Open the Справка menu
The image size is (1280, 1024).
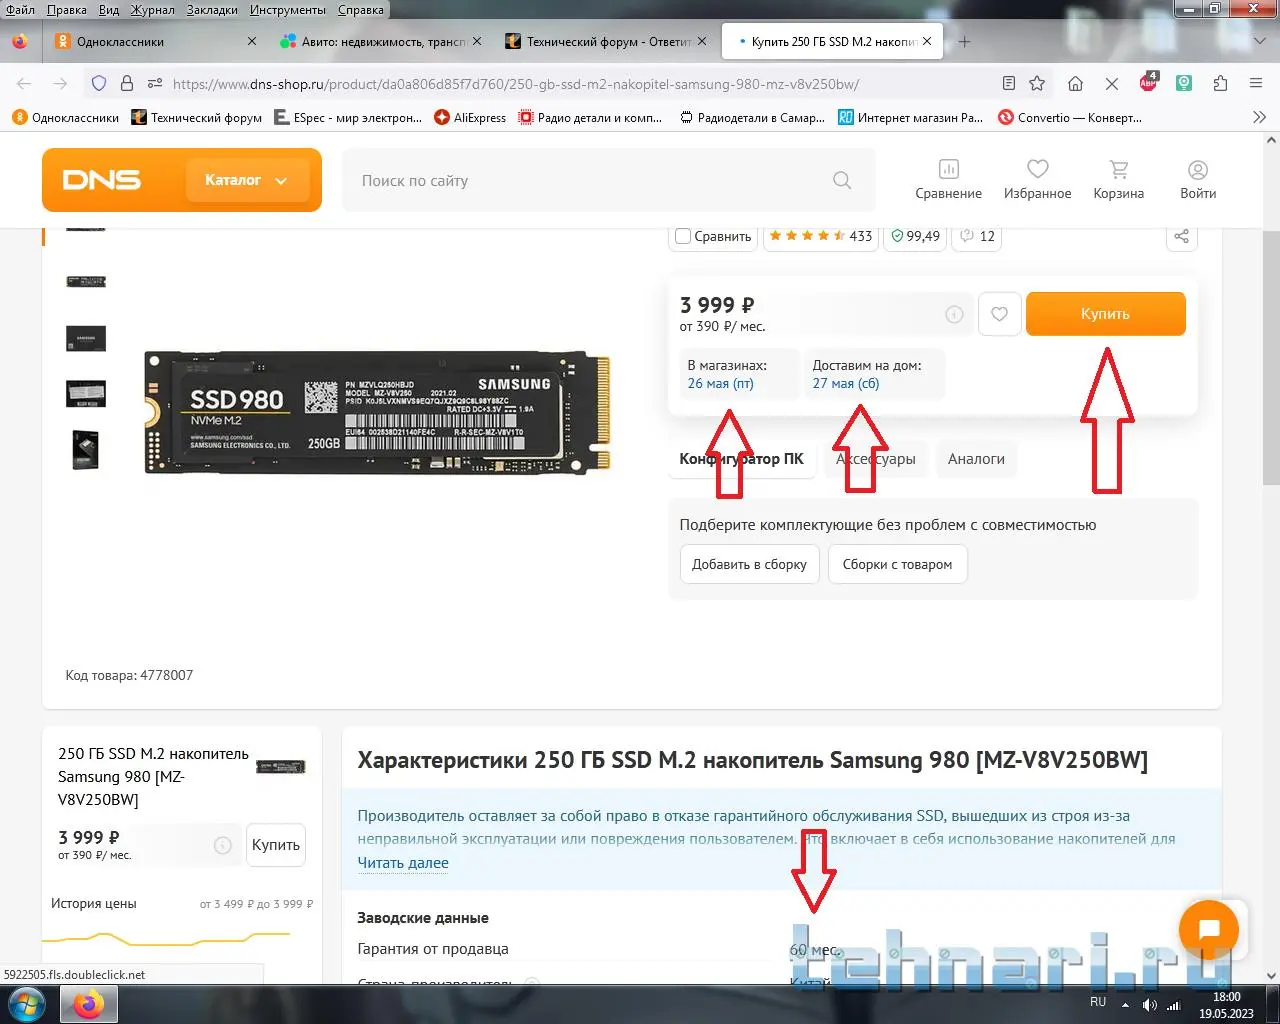click(x=361, y=10)
